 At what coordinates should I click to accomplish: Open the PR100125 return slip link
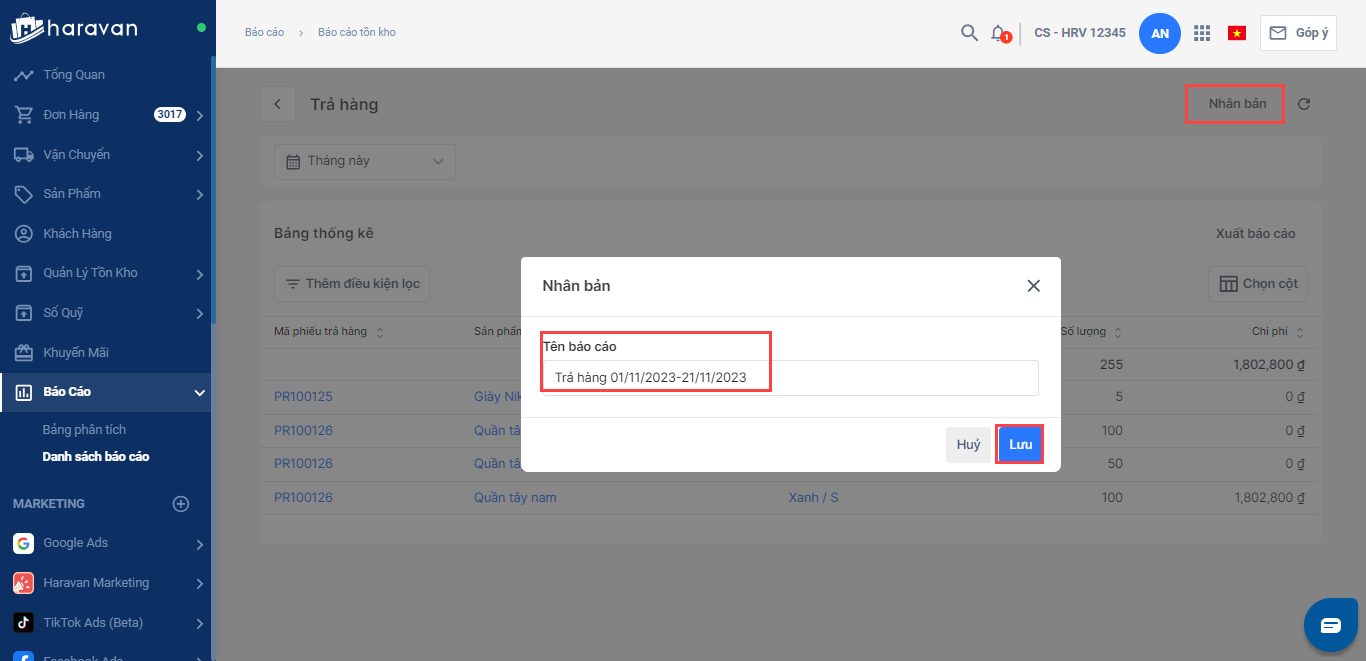[x=303, y=397]
